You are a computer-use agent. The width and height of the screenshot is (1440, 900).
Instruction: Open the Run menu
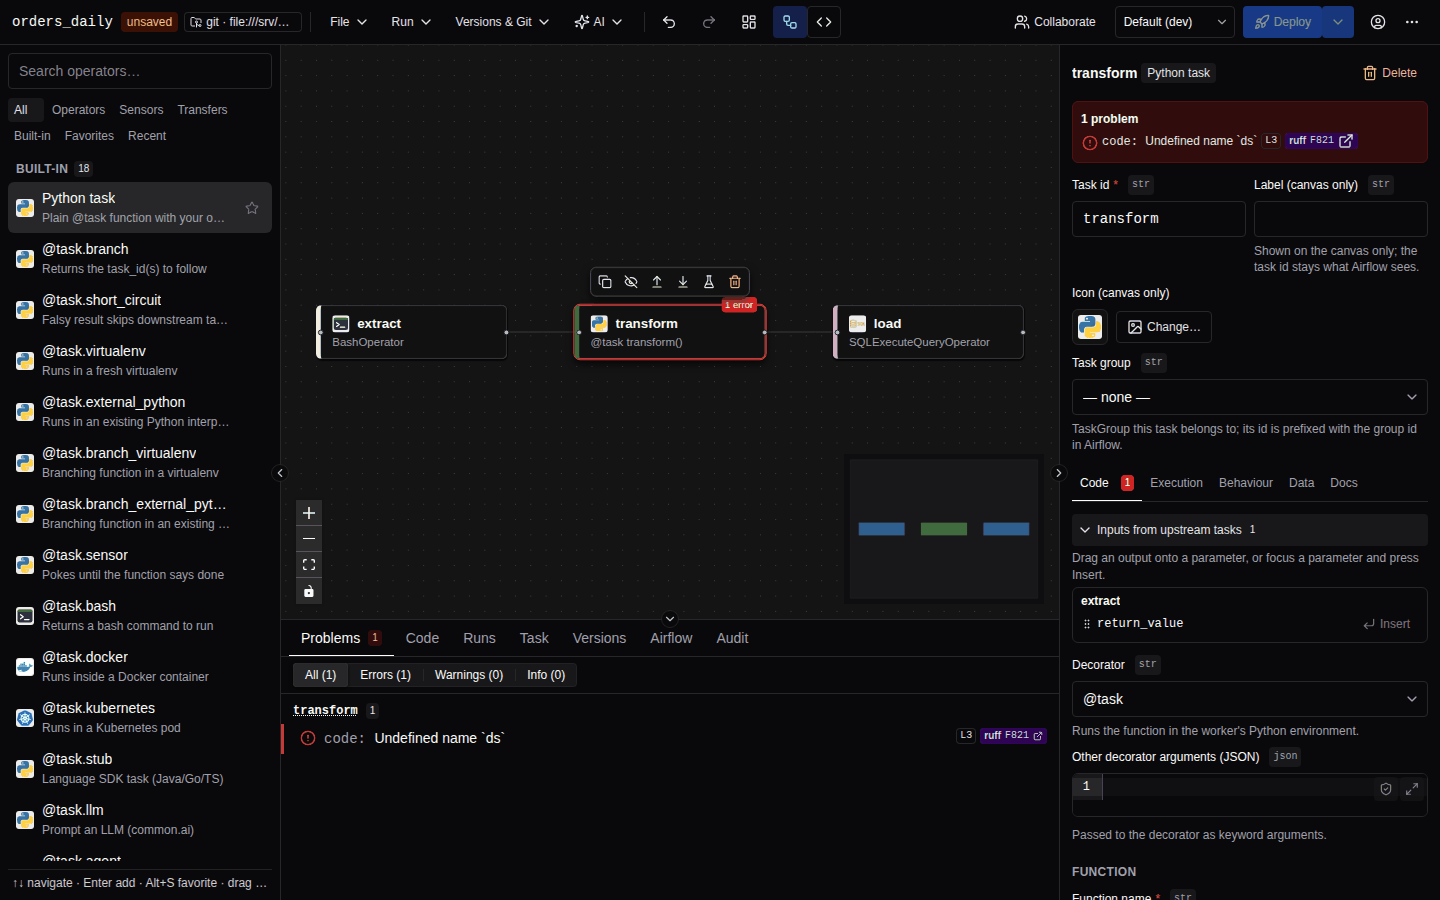[x=411, y=22]
